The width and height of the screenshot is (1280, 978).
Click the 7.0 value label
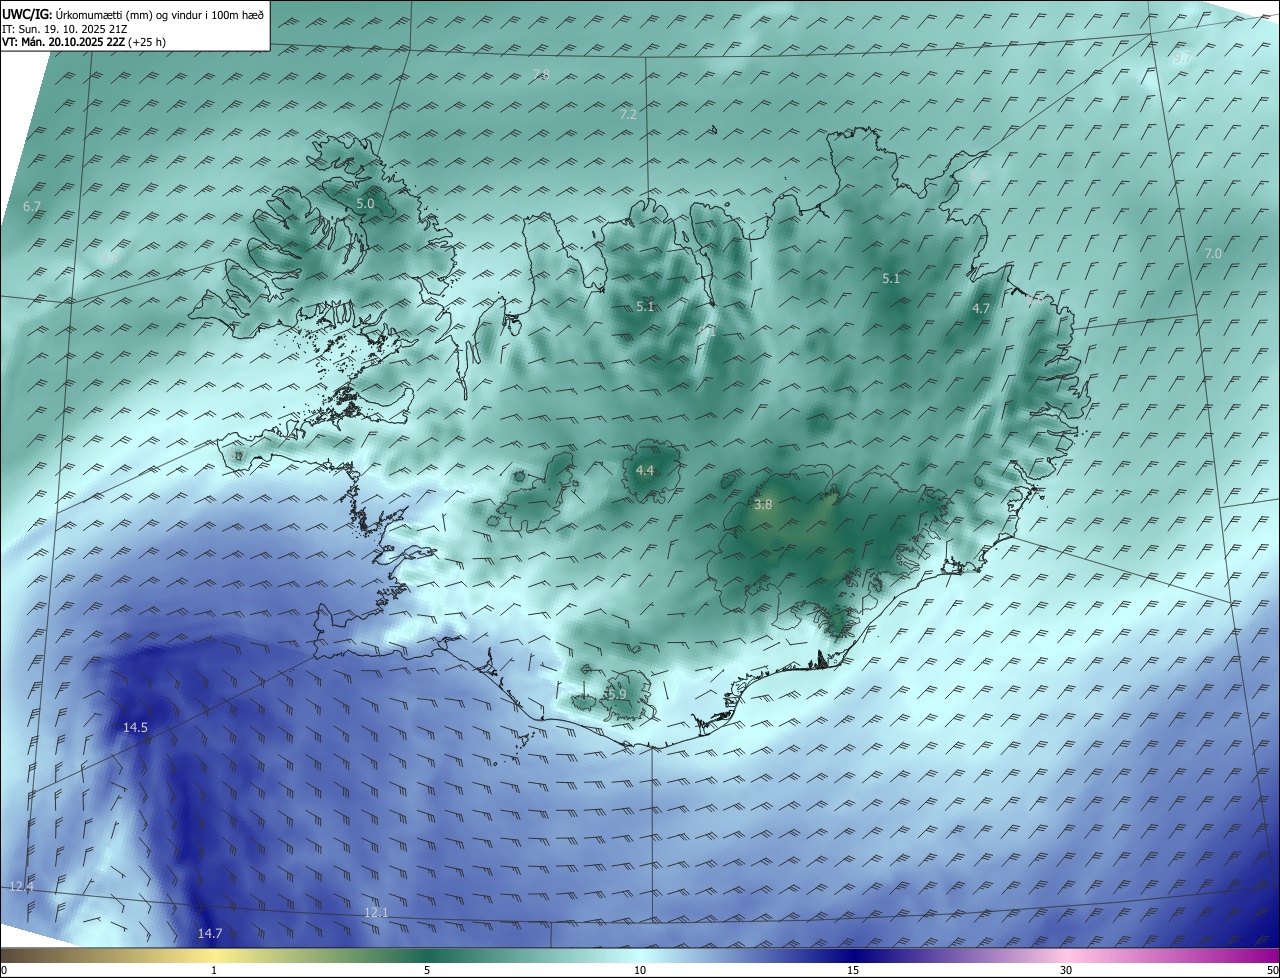[x=1213, y=253]
